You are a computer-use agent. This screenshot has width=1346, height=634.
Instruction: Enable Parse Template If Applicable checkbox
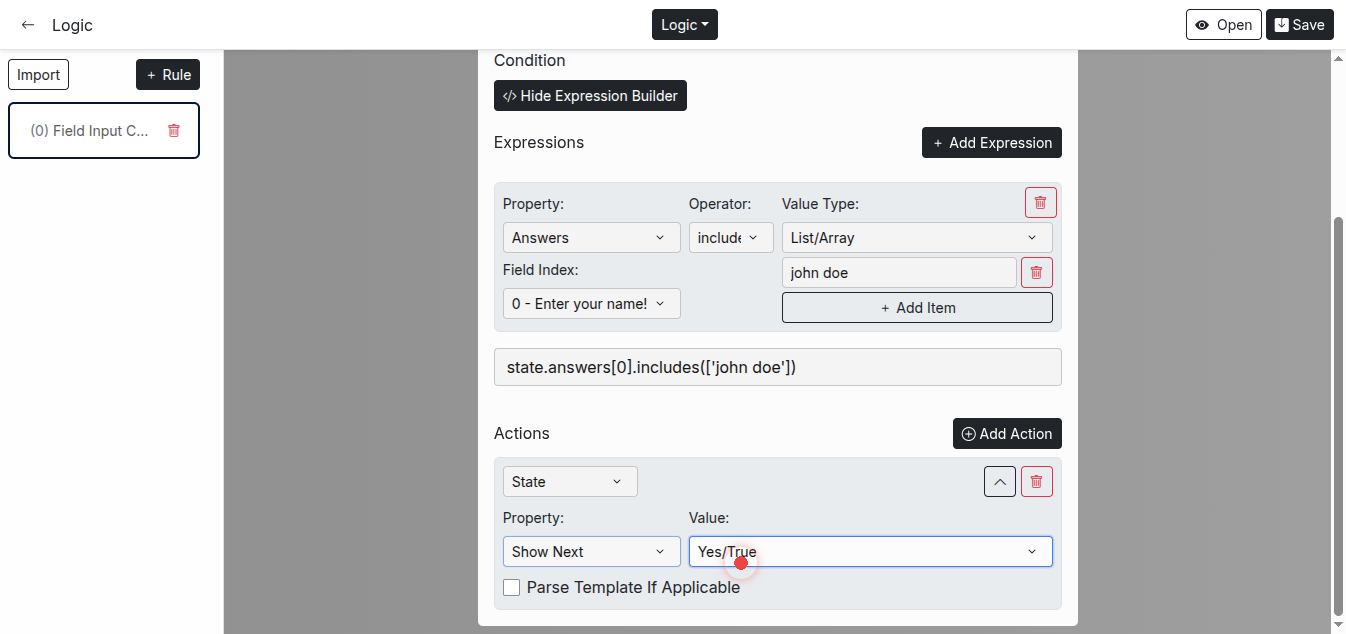coord(511,588)
